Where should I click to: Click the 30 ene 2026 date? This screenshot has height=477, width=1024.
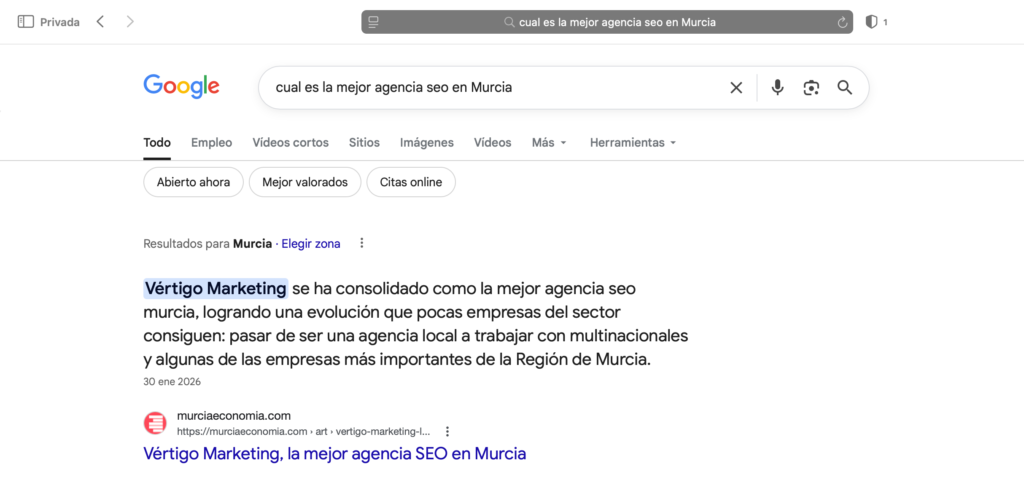[172, 382]
